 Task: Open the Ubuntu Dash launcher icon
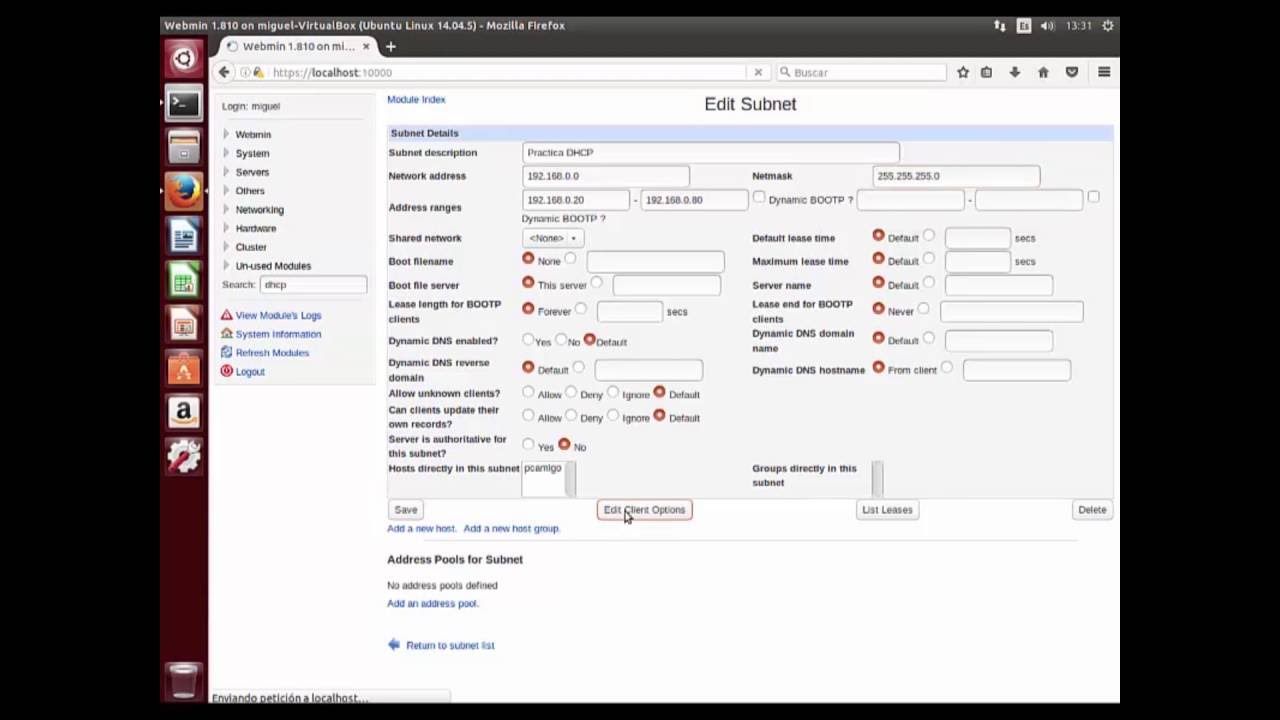(184, 59)
